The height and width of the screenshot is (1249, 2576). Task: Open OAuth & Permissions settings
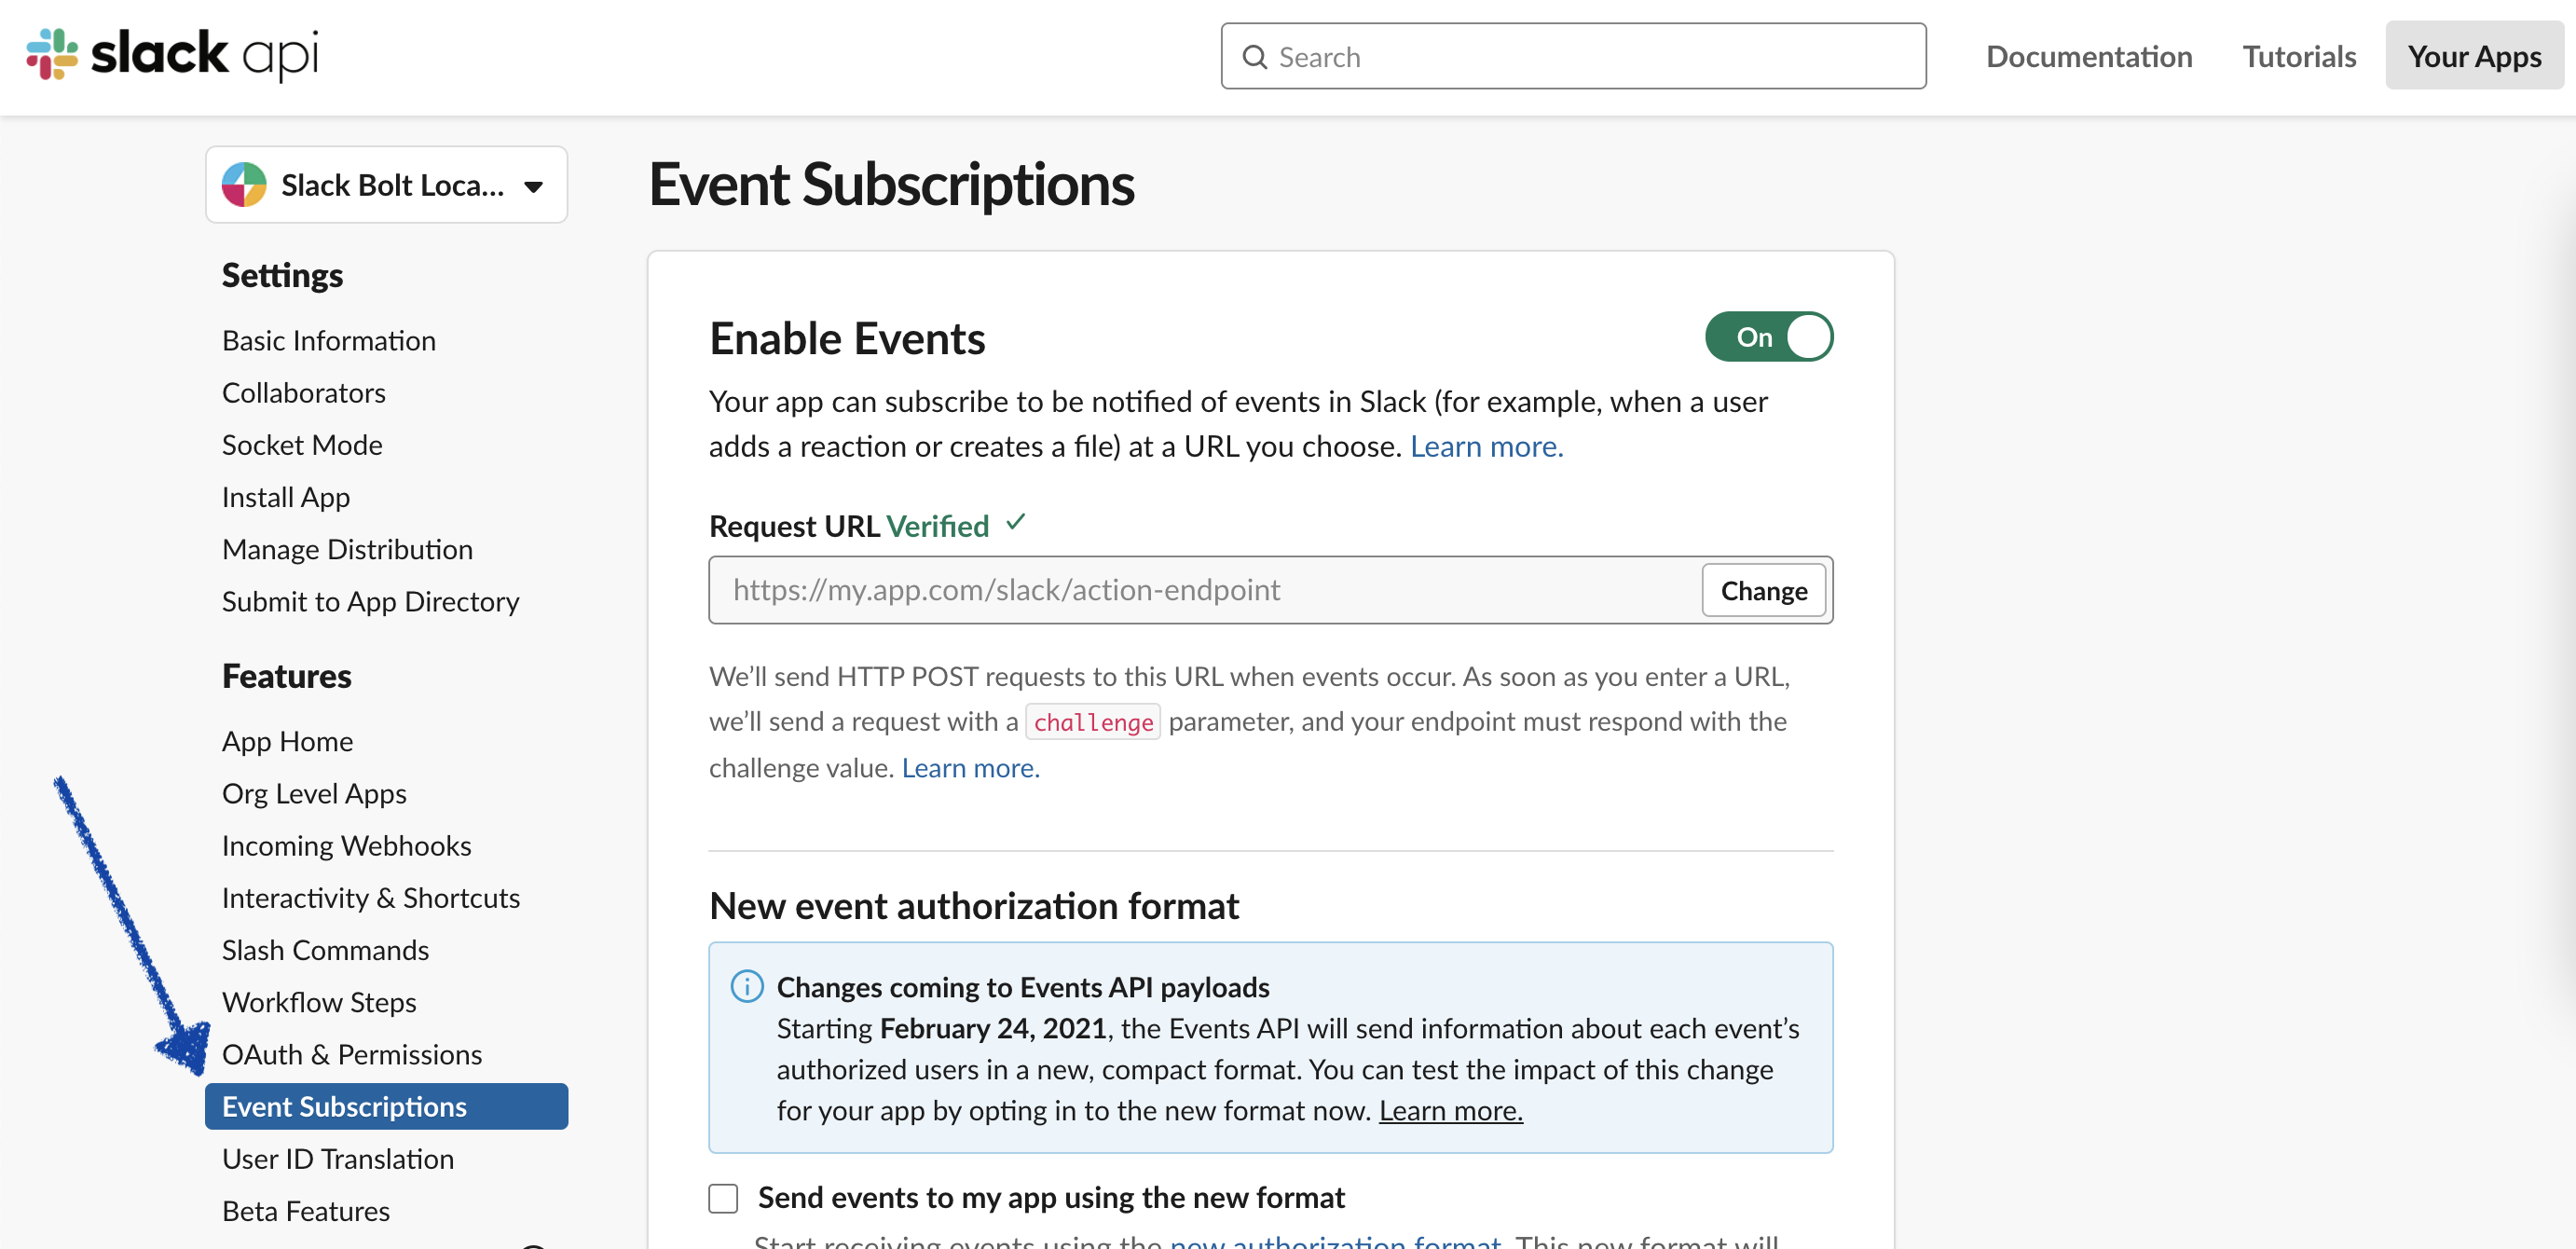(x=351, y=1054)
